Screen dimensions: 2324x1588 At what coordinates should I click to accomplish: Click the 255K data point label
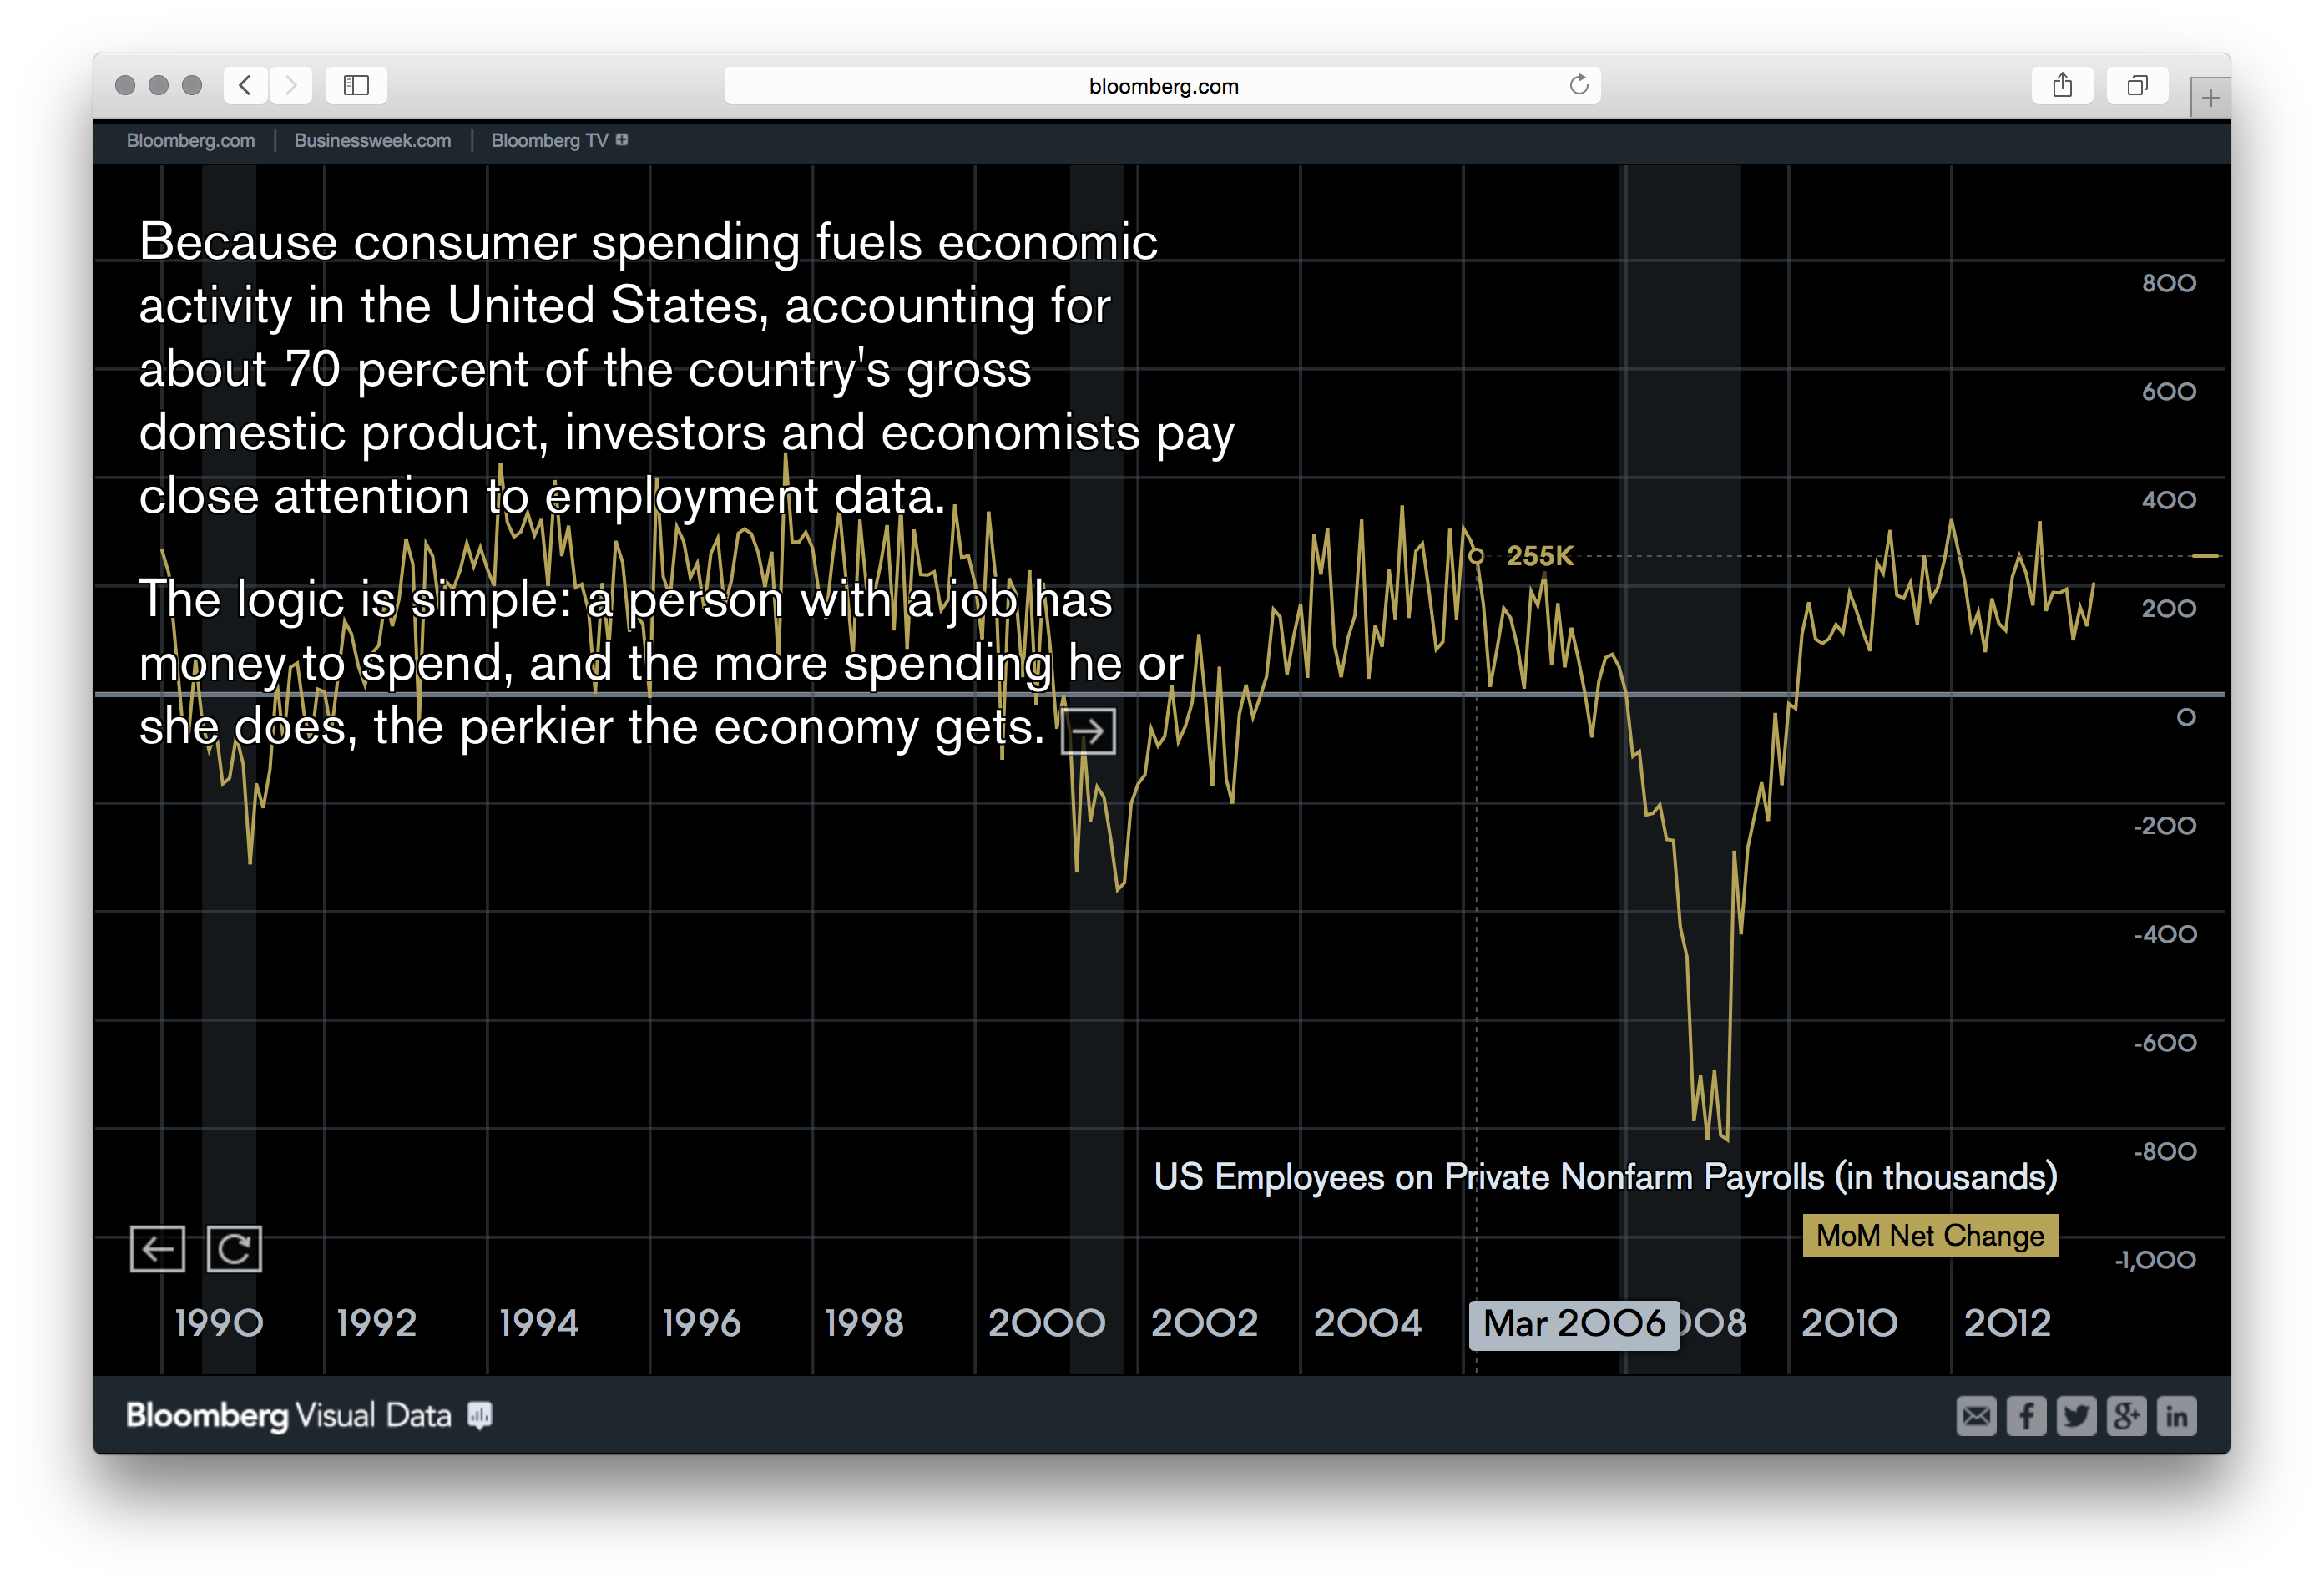(x=1540, y=555)
